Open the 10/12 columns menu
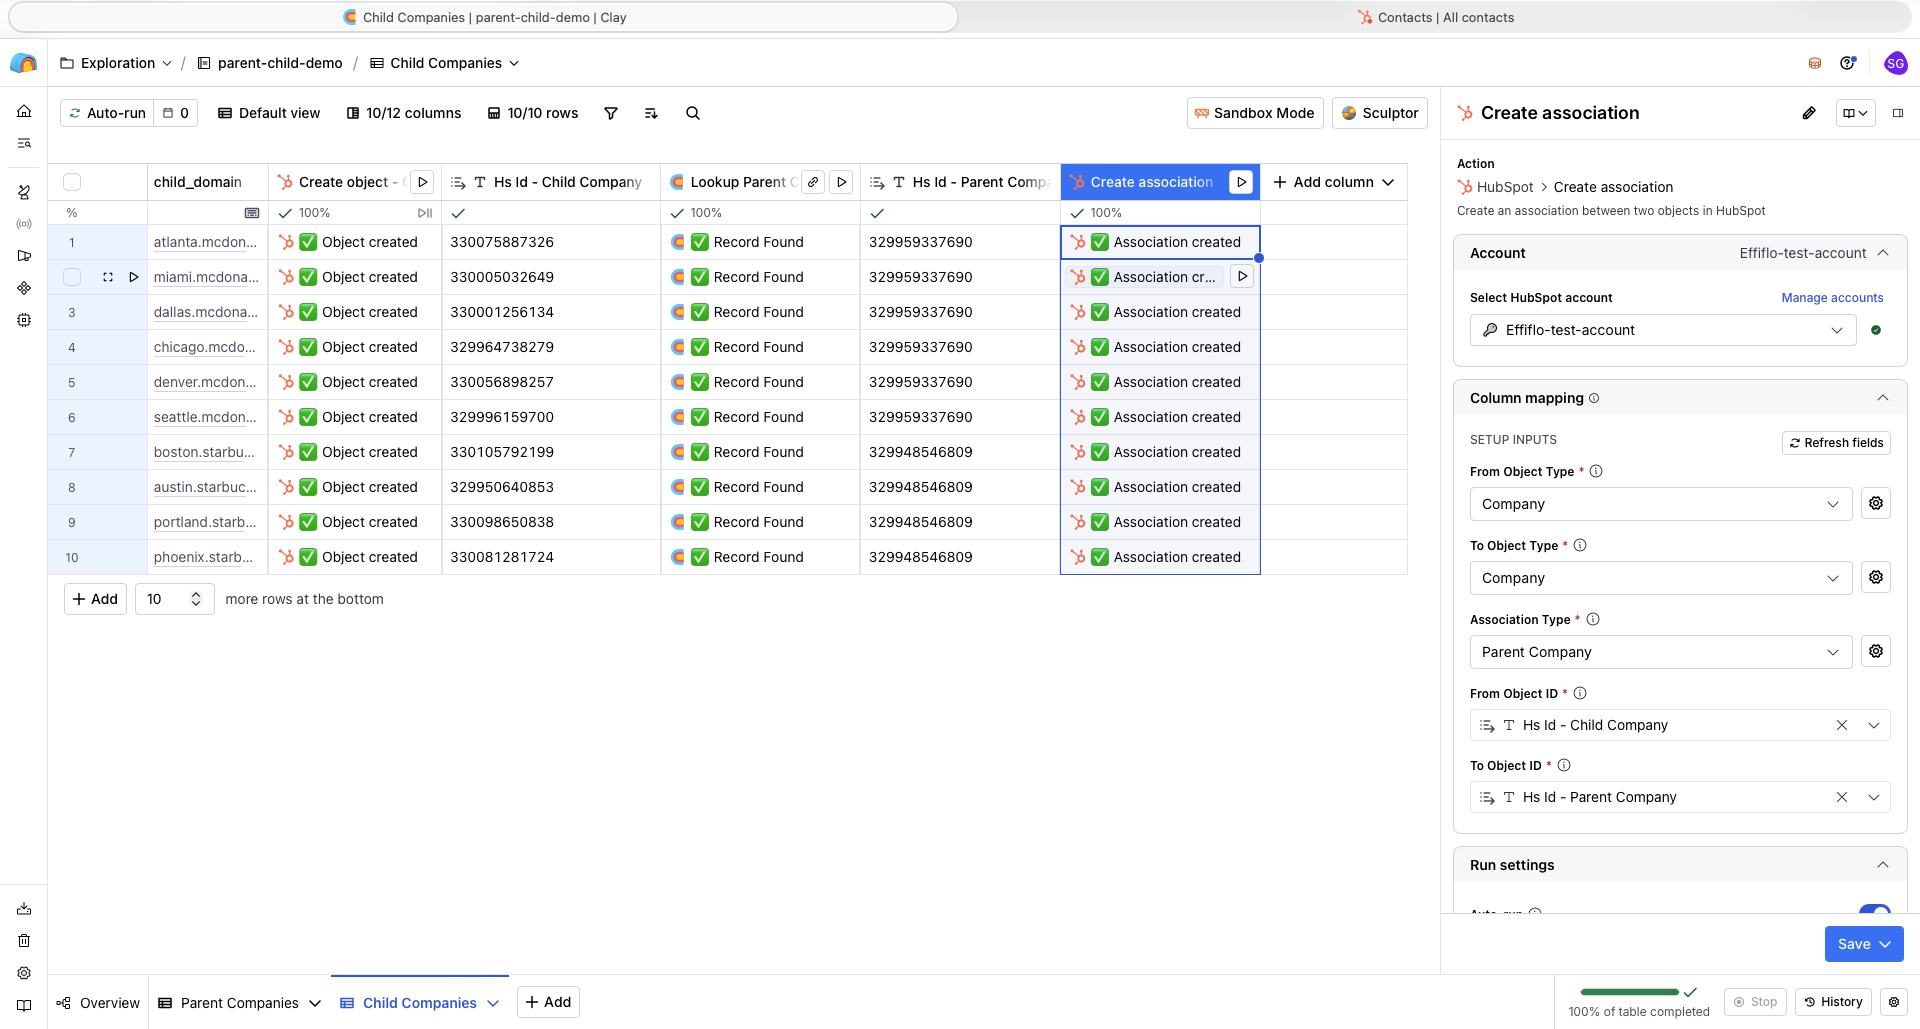1920x1029 pixels. [404, 113]
